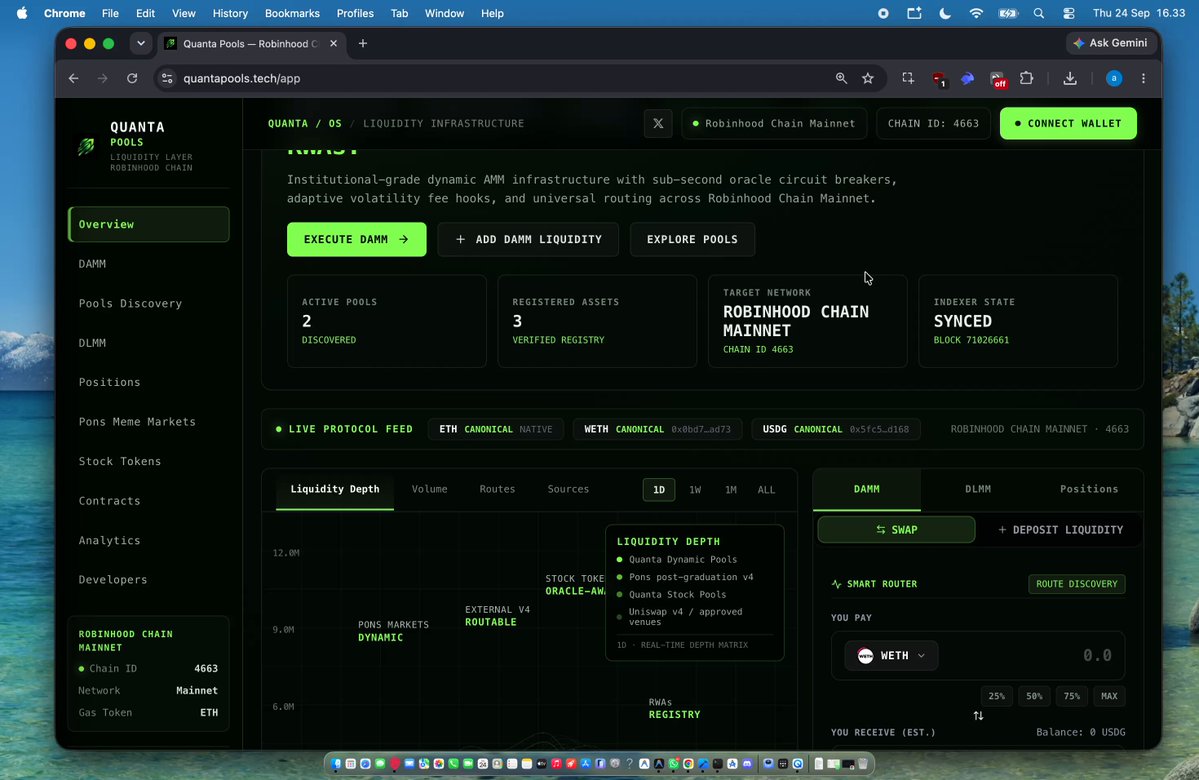The width and height of the screenshot is (1199, 780).
Task: Swap pay and receive tokens arrows
Action: tap(978, 716)
